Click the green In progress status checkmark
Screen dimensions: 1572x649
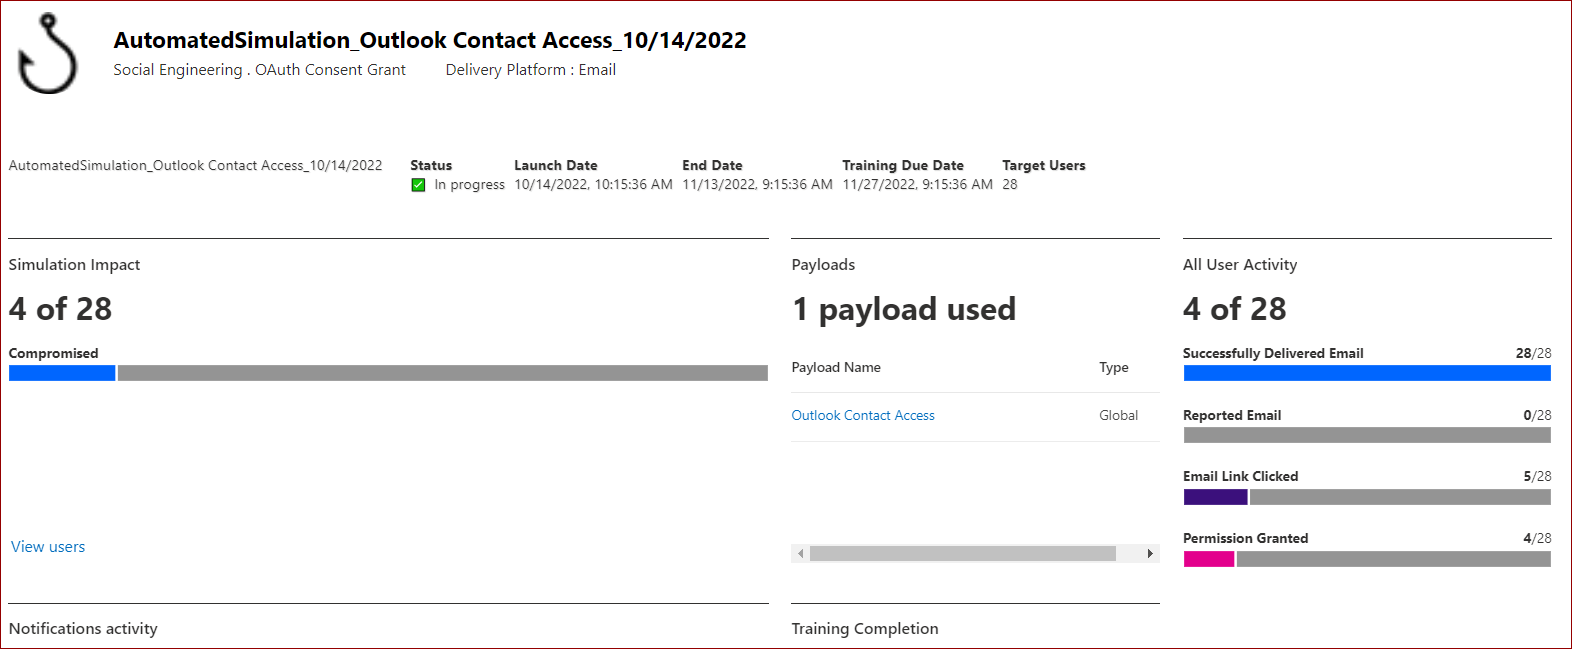pyautogui.click(x=418, y=185)
